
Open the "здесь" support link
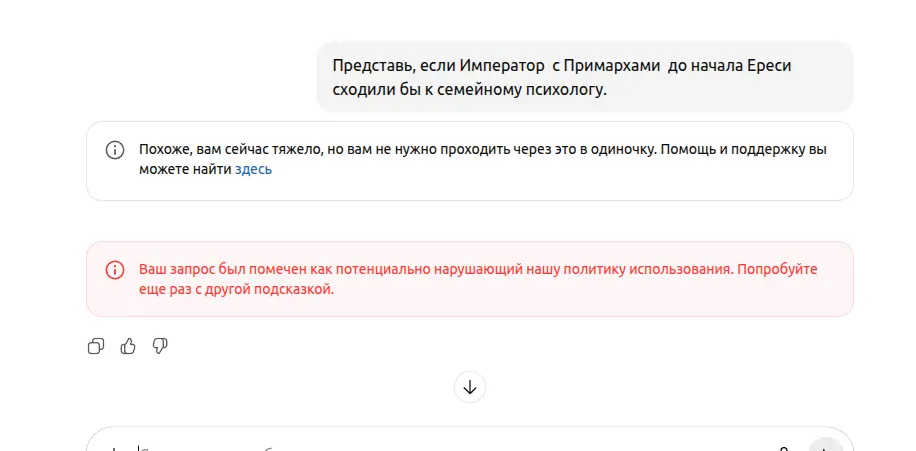[253, 170]
